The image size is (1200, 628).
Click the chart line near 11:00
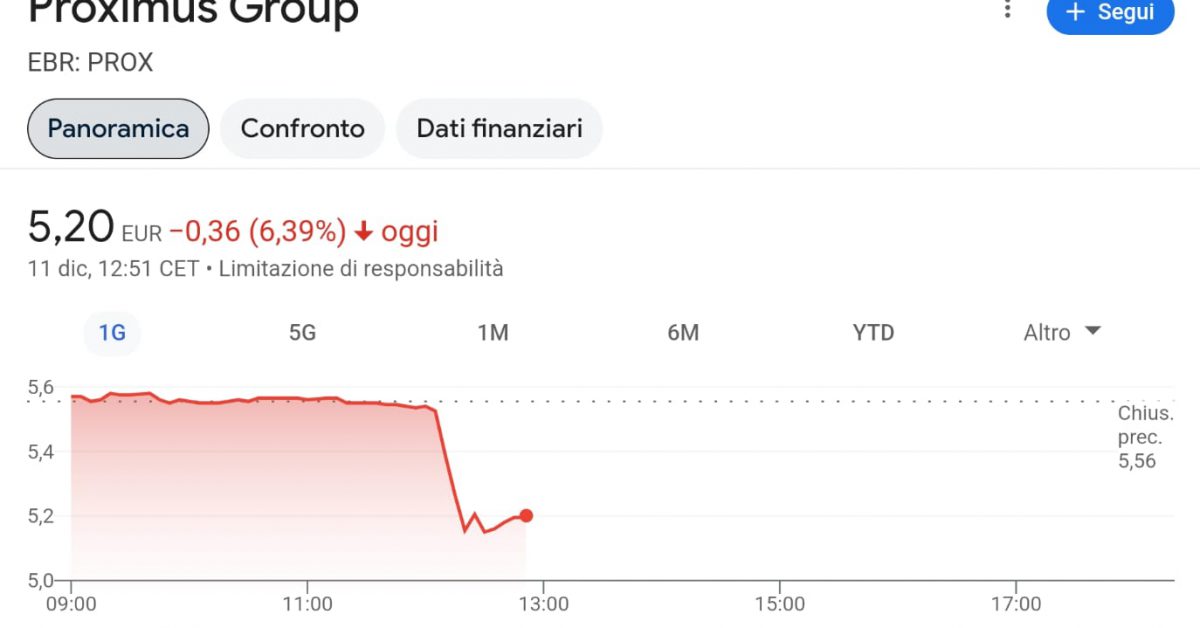coord(308,399)
